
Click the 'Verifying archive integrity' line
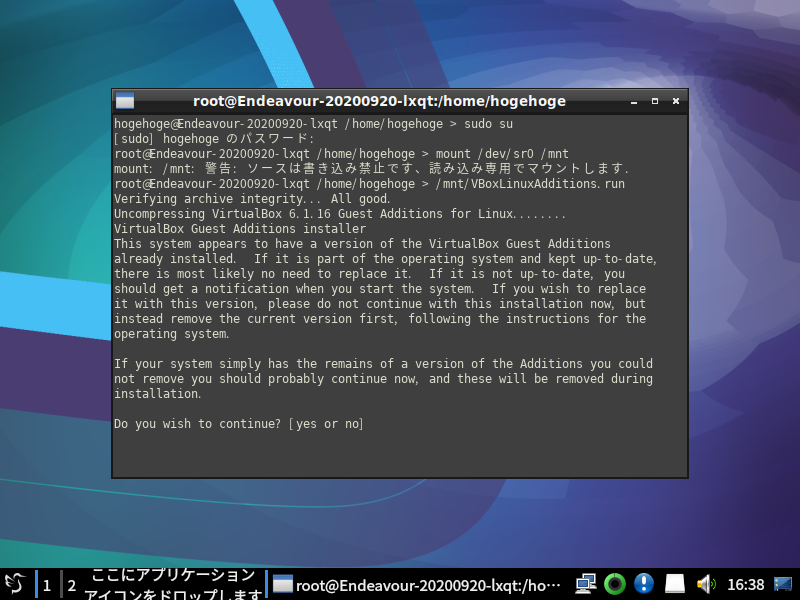(252, 199)
